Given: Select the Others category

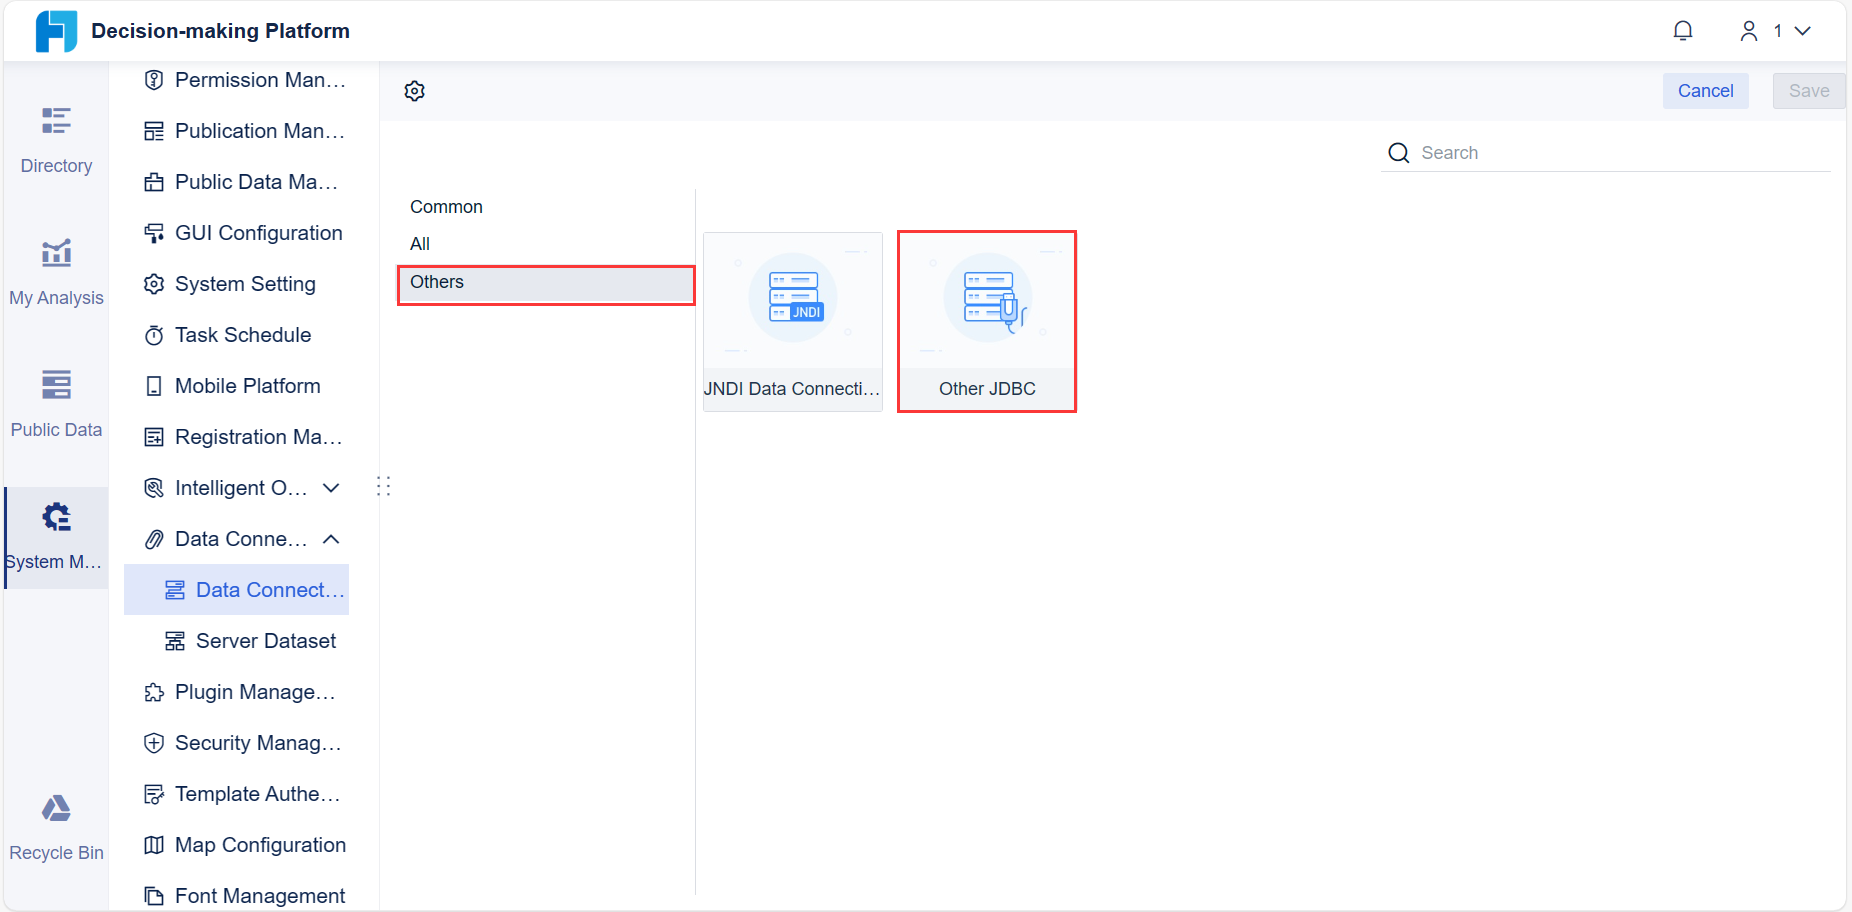Looking at the screenshot, I should pos(546,285).
